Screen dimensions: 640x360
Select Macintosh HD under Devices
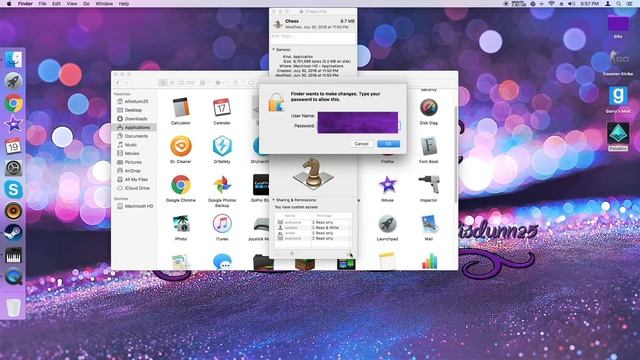coord(133,206)
